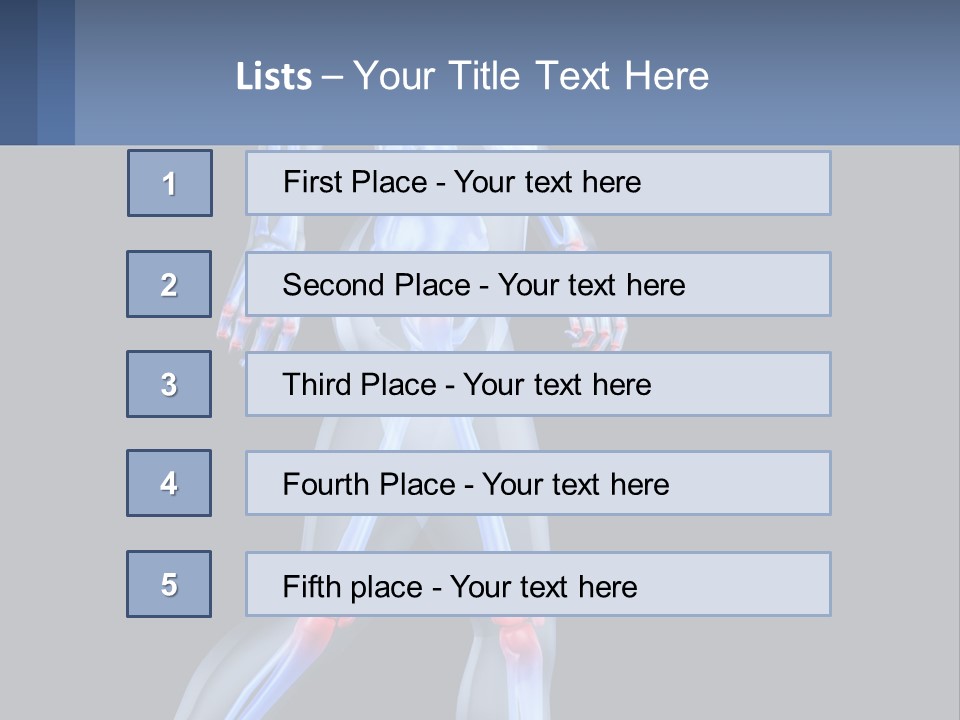Viewport: 960px width, 720px height.
Task: Click the Fourth Place text box
Action: tap(538, 484)
